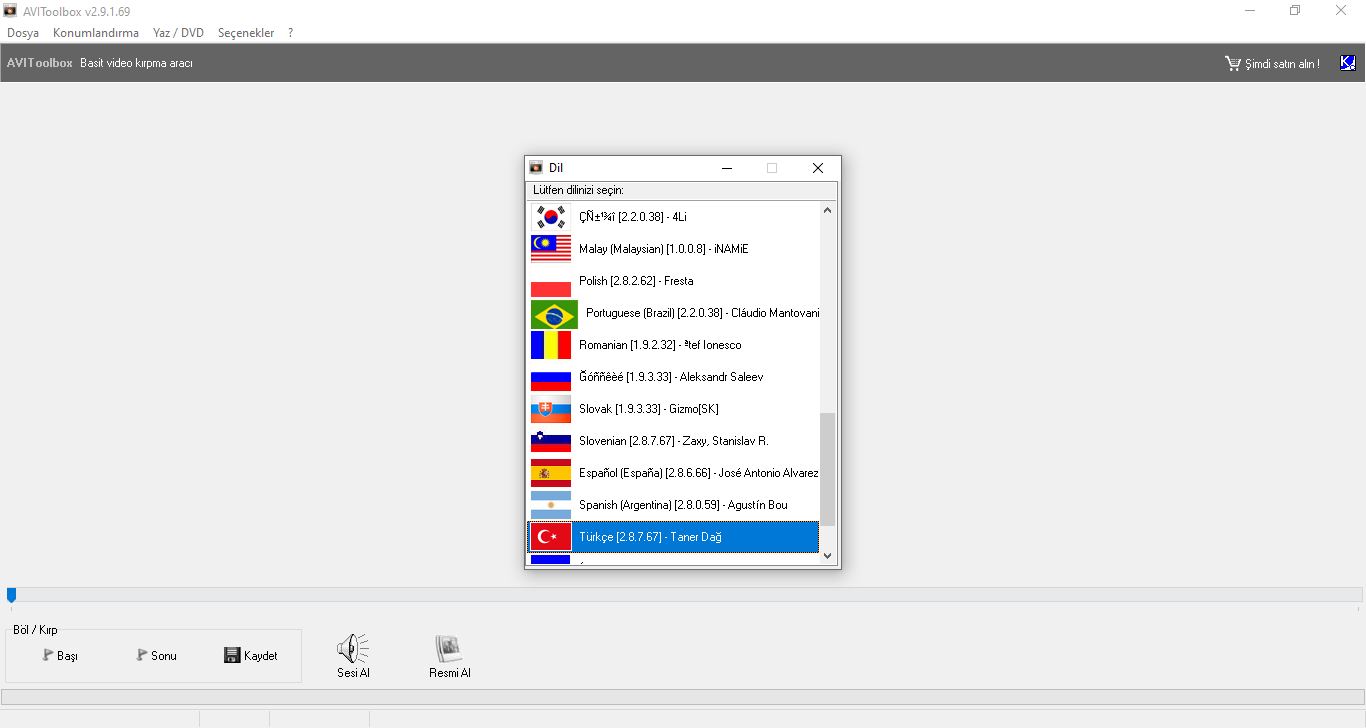Open the Konumlandırma menu
Viewport: 1366px width, 728px height.
(x=96, y=33)
